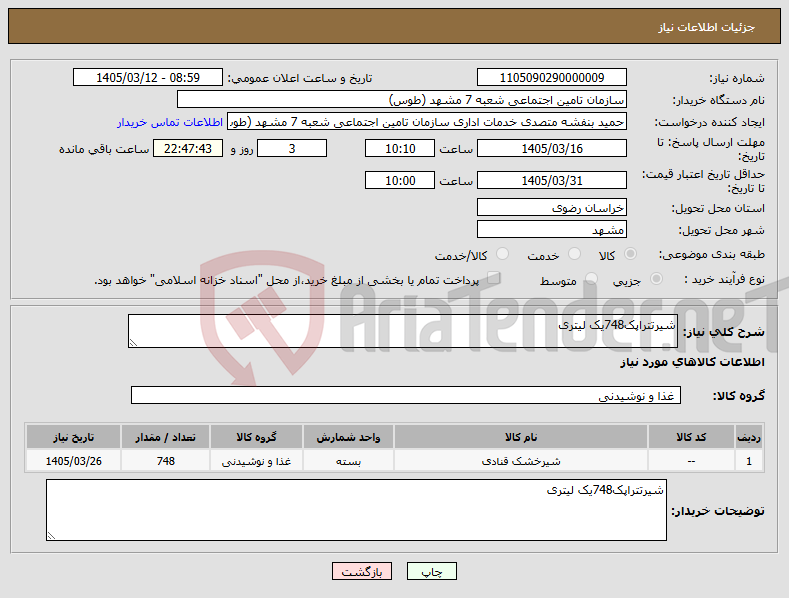Click the ردیف column header
Image resolution: width=789 pixels, height=598 pixels.
click(749, 437)
